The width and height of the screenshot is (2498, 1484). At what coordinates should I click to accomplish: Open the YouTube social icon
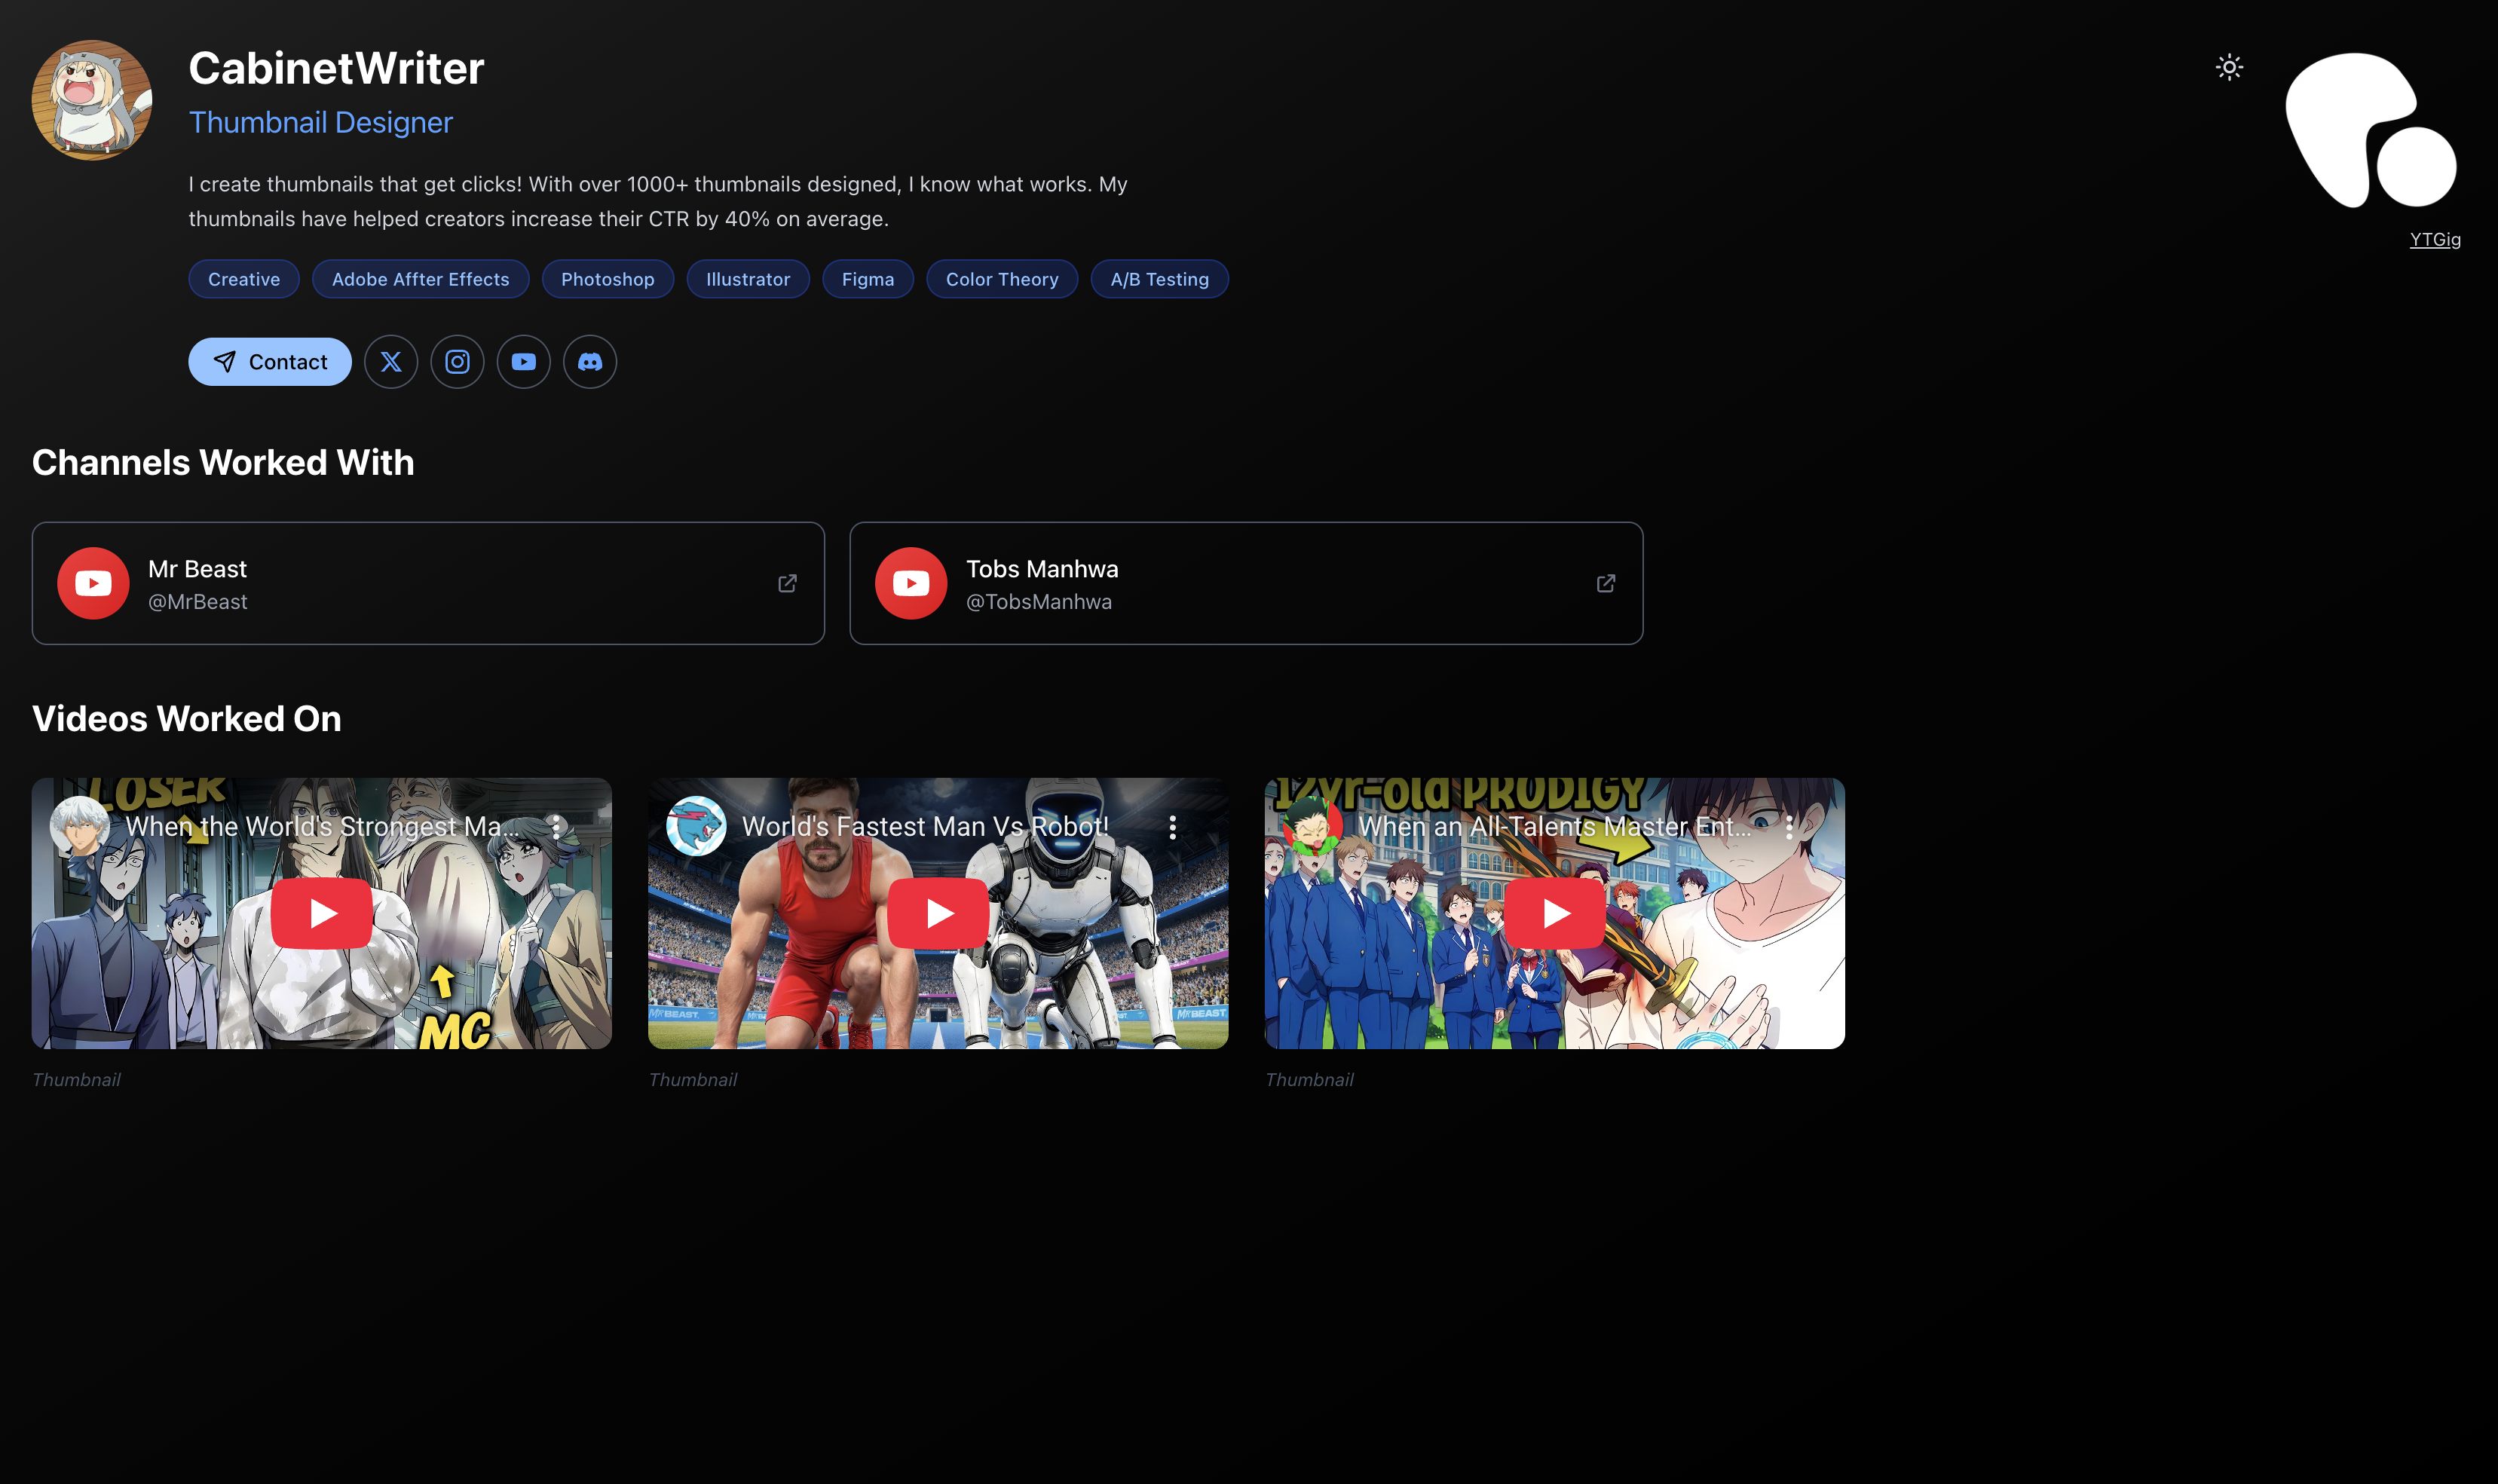coord(523,362)
